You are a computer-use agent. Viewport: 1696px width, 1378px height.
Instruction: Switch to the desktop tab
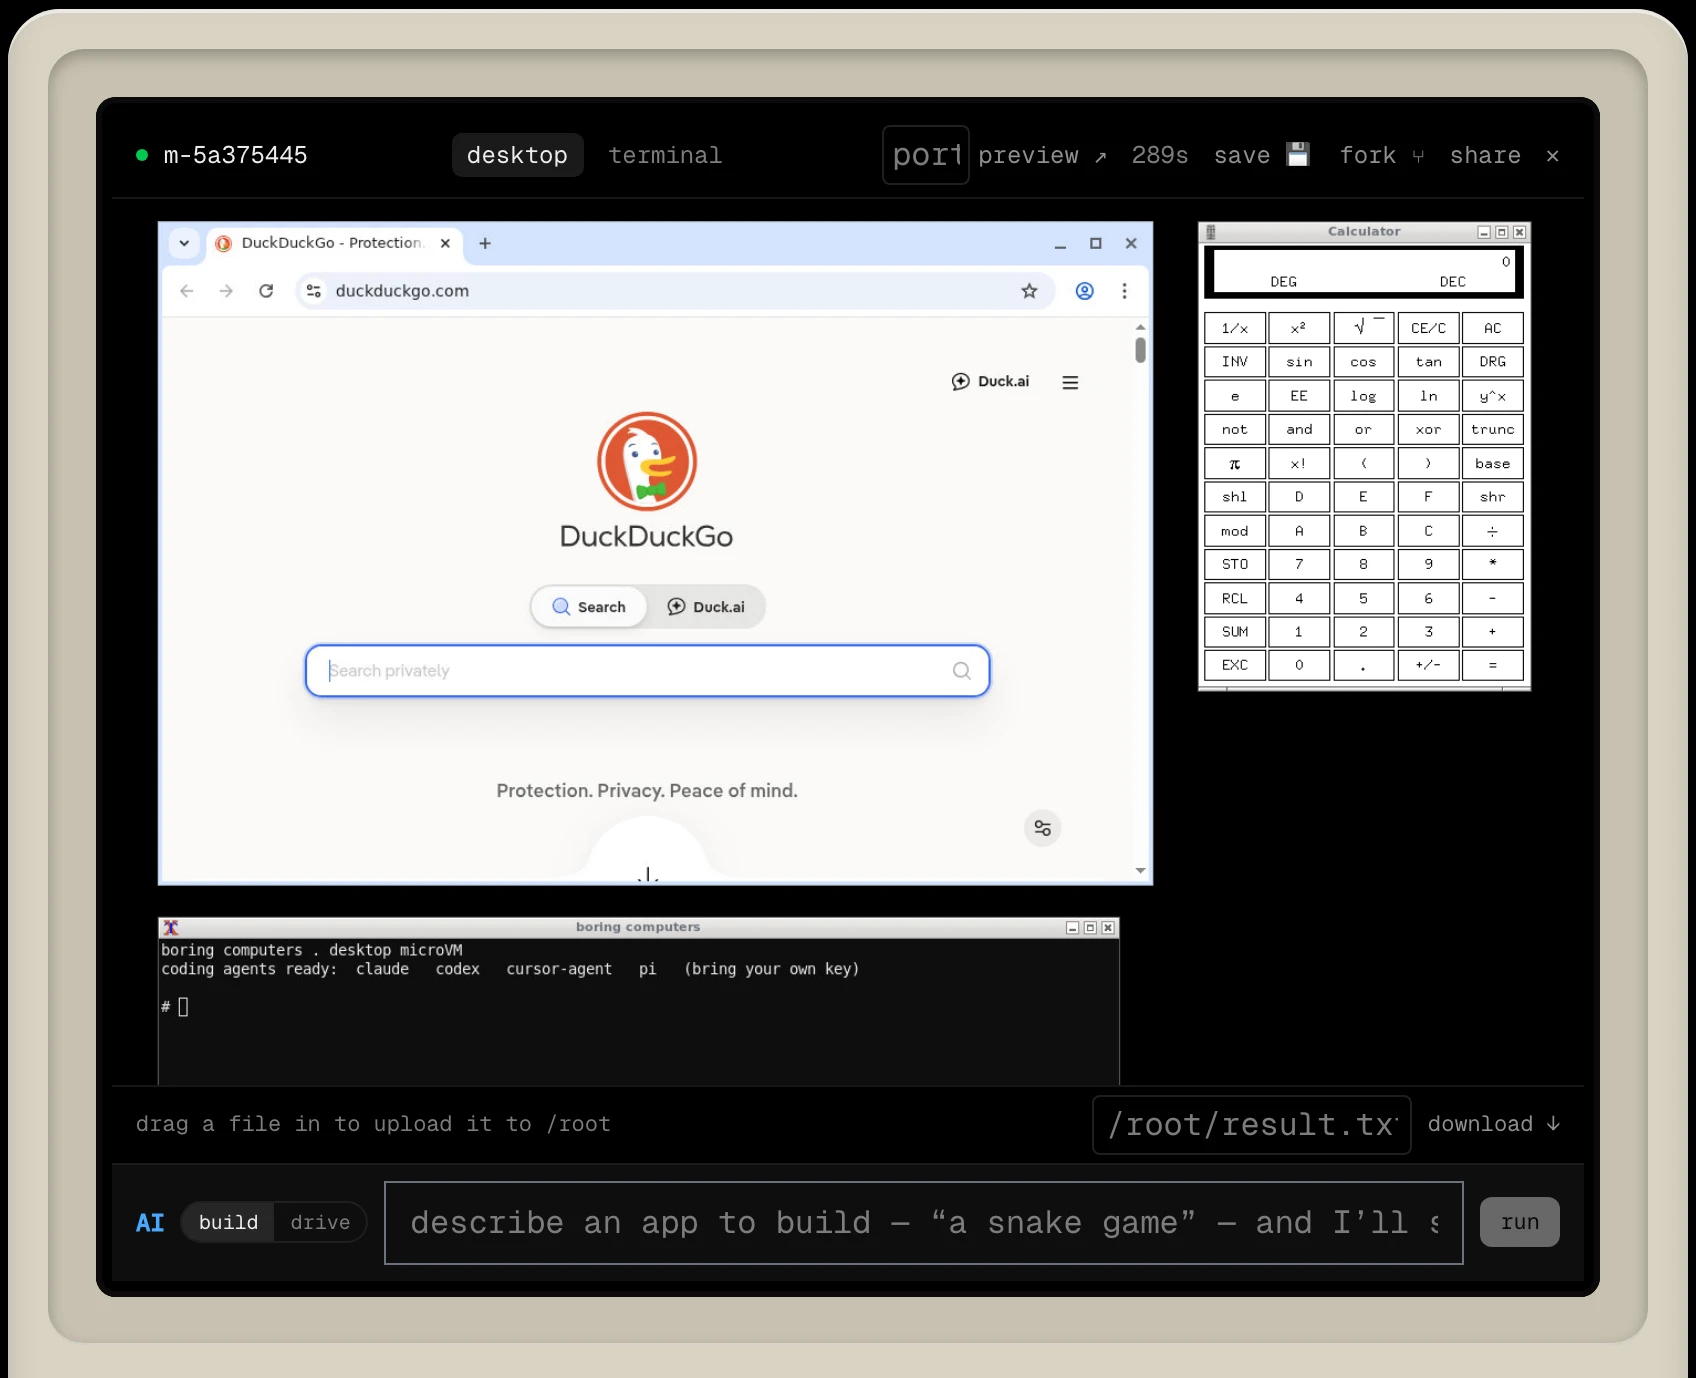[517, 155]
